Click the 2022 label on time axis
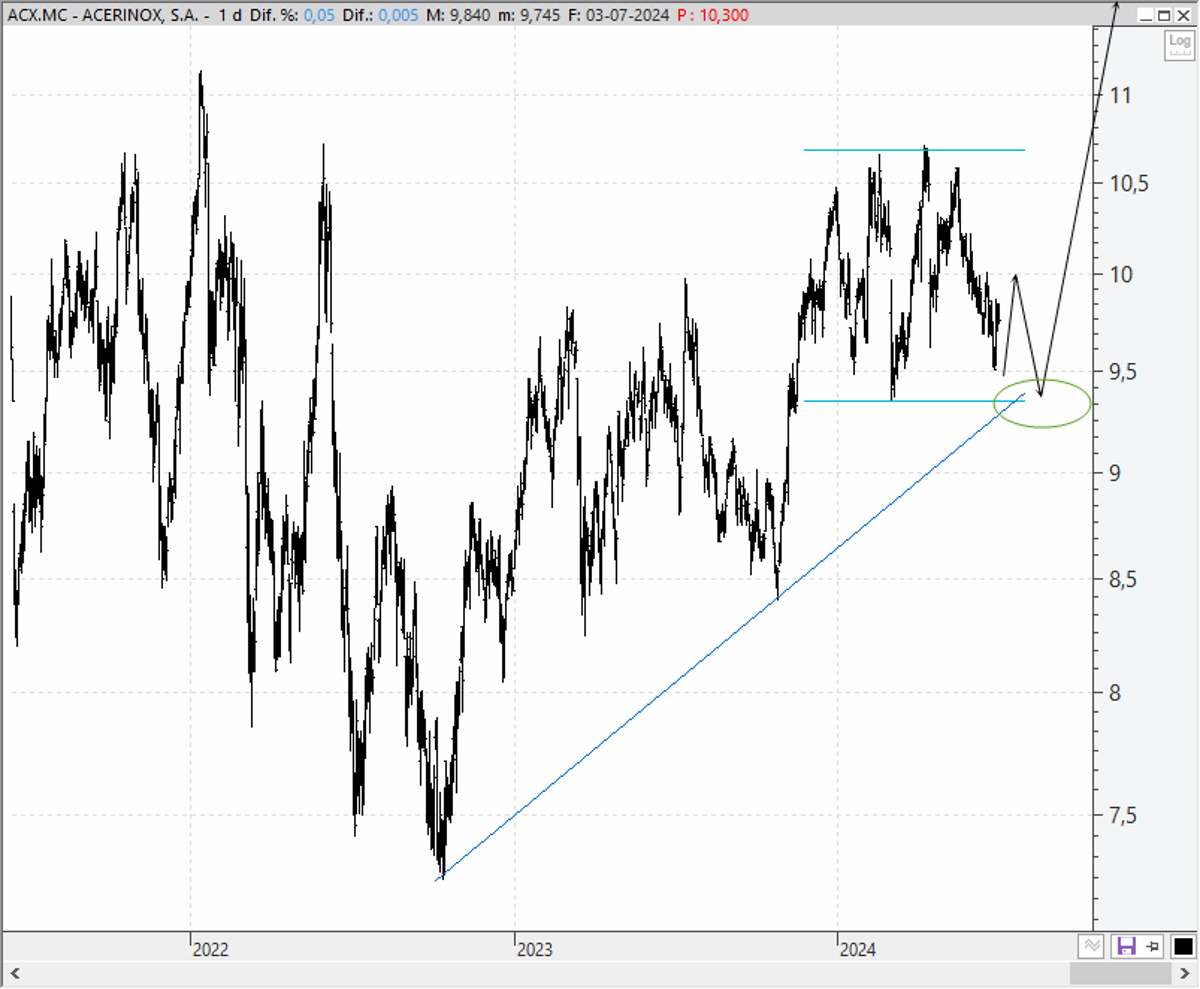The image size is (1200, 989). click(211, 950)
